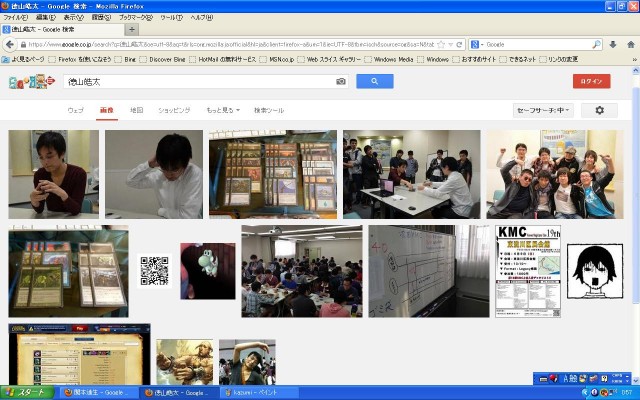Click the page scrollbar up arrow
This screenshot has width=640, height=400.
pos(636,71)
